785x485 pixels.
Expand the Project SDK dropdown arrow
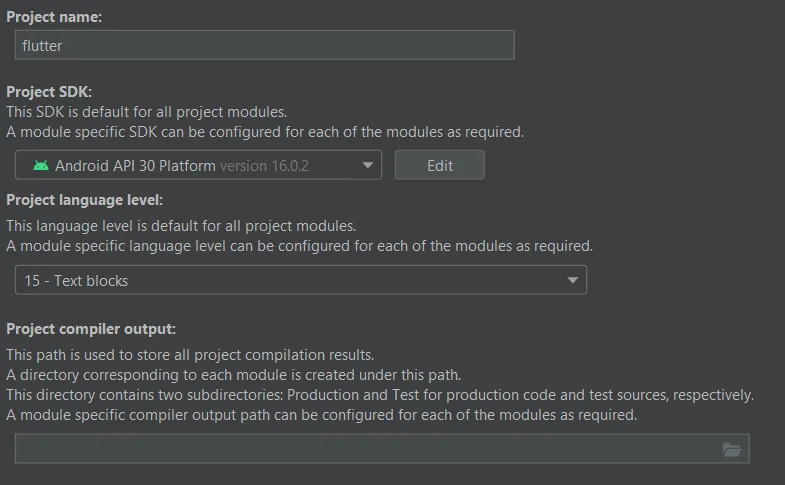click(367, 166)
